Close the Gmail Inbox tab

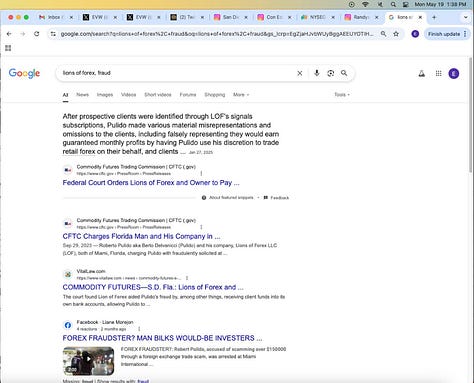(x=71, y=17)
